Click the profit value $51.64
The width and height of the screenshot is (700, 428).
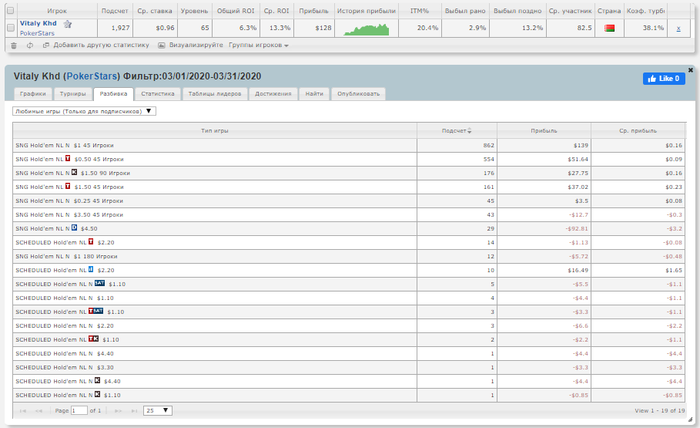click(578, 159)
